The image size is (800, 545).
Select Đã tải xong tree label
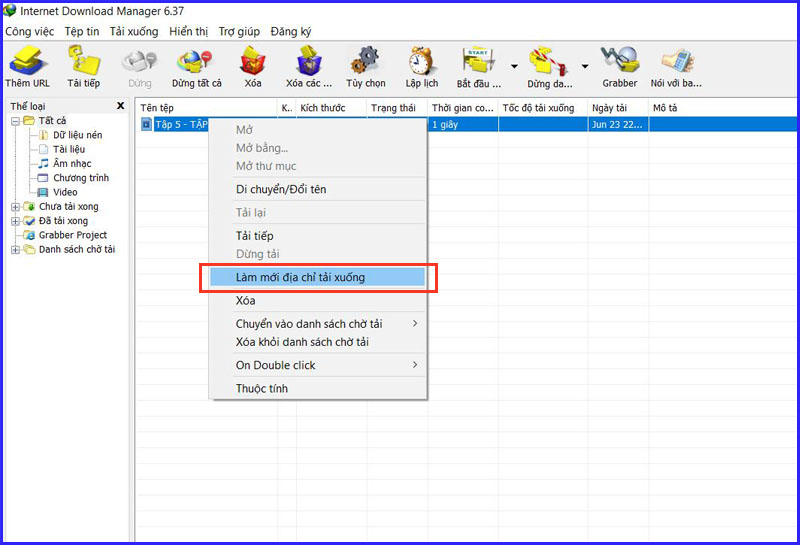(63, 221)
